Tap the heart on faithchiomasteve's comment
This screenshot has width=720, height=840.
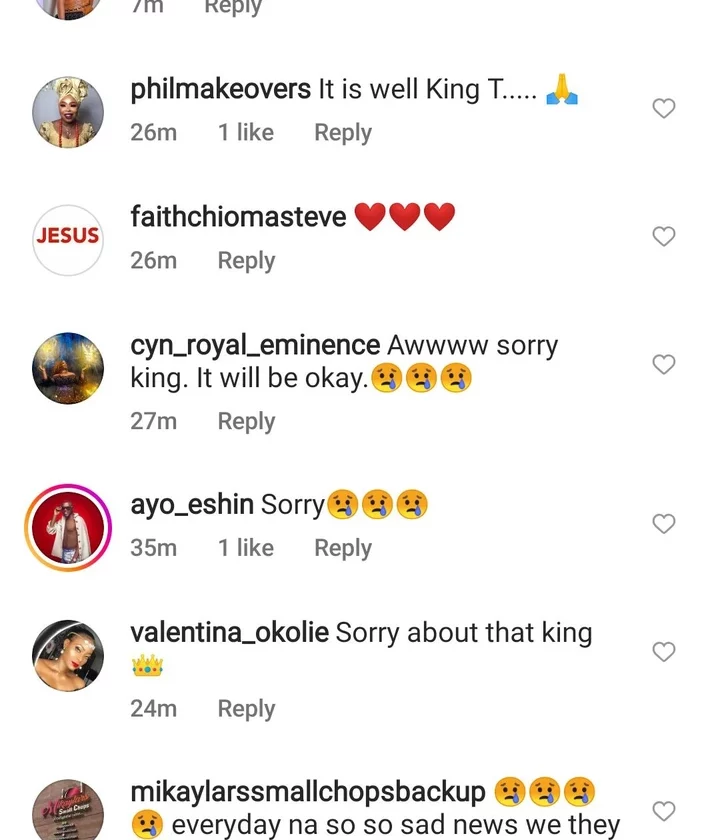pyautogui.click(x=664, y=237)
